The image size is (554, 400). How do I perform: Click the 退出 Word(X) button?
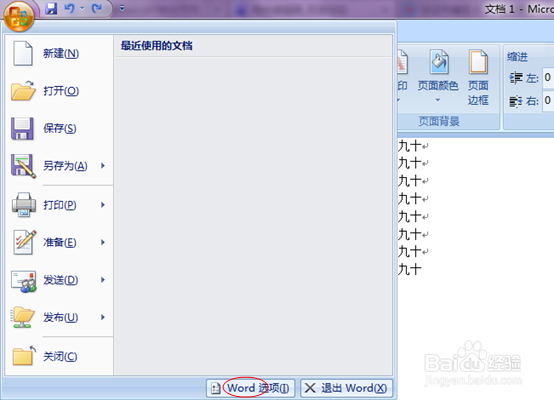point(346,388)
